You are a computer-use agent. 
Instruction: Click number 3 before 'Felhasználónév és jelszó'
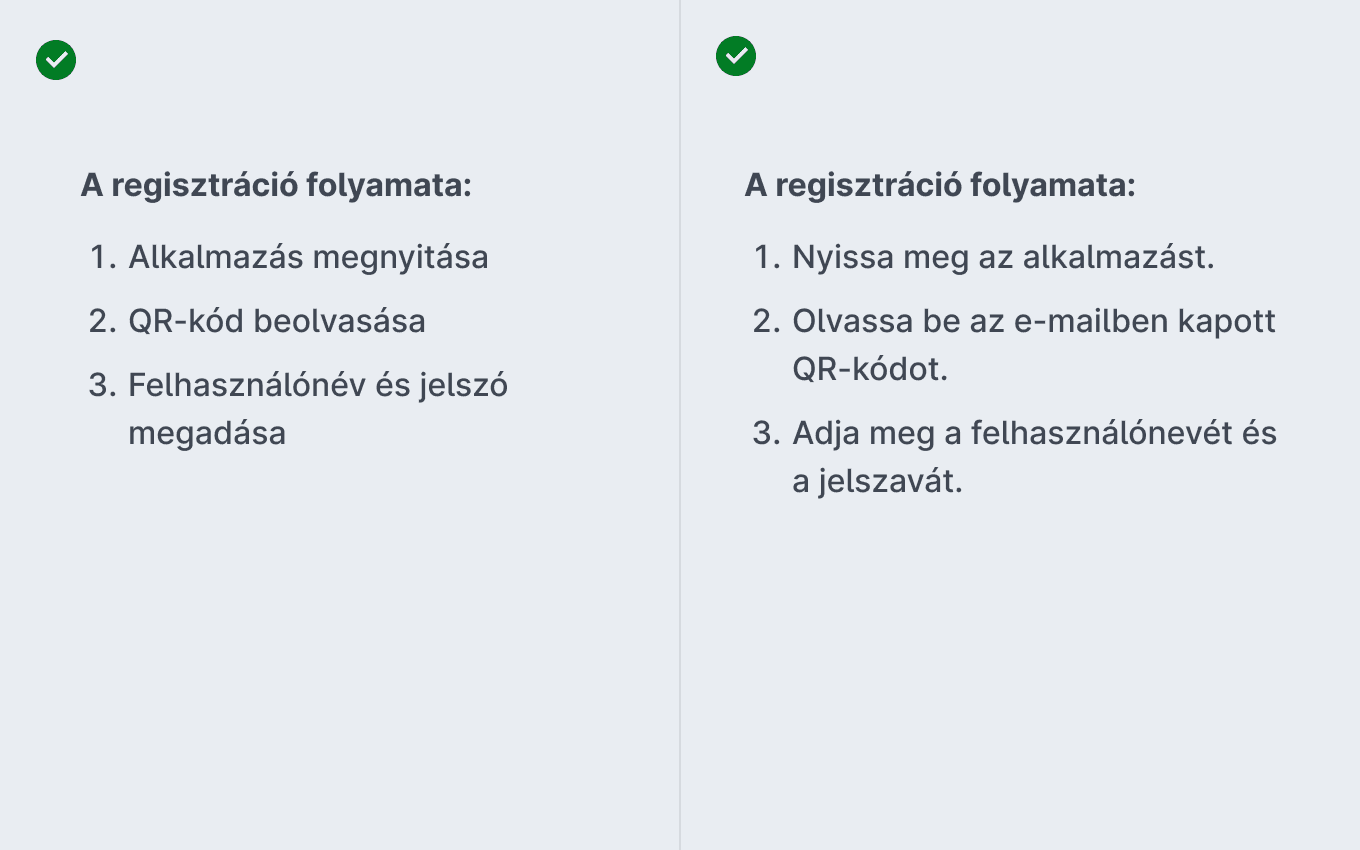pyautogui.click(x=103, y=385)
